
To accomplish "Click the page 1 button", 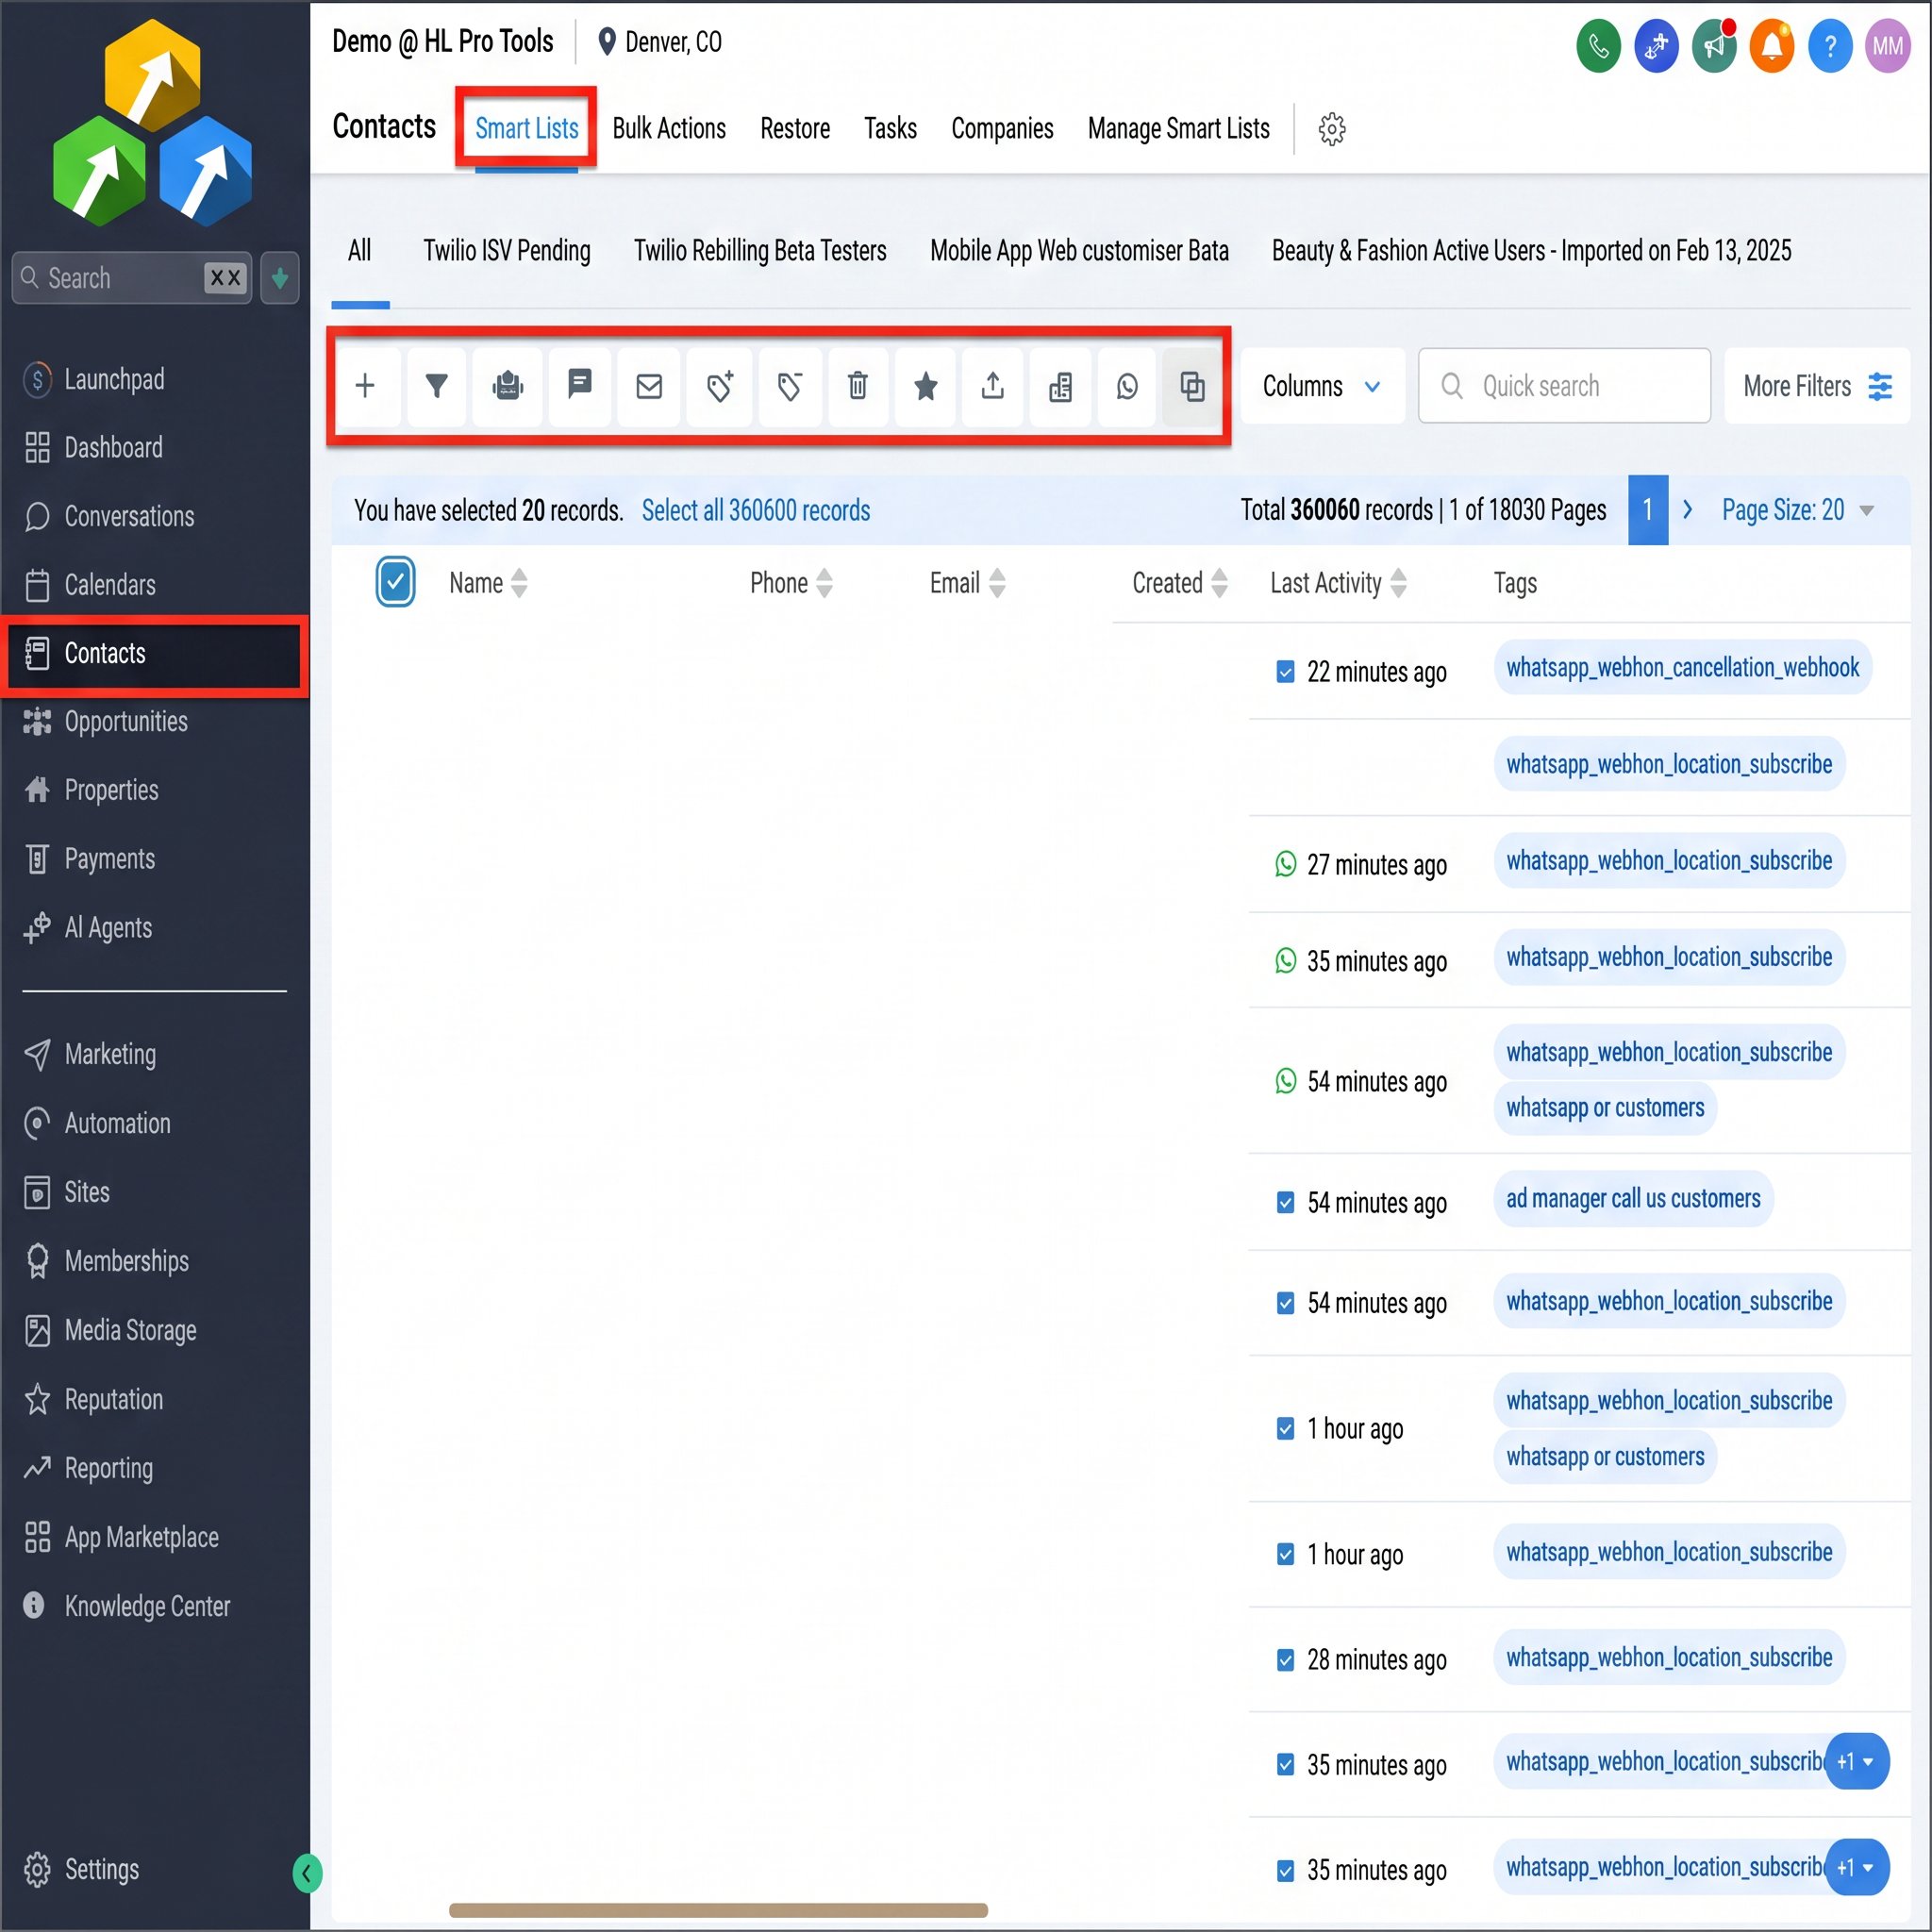I will [x=1648, y=510].
